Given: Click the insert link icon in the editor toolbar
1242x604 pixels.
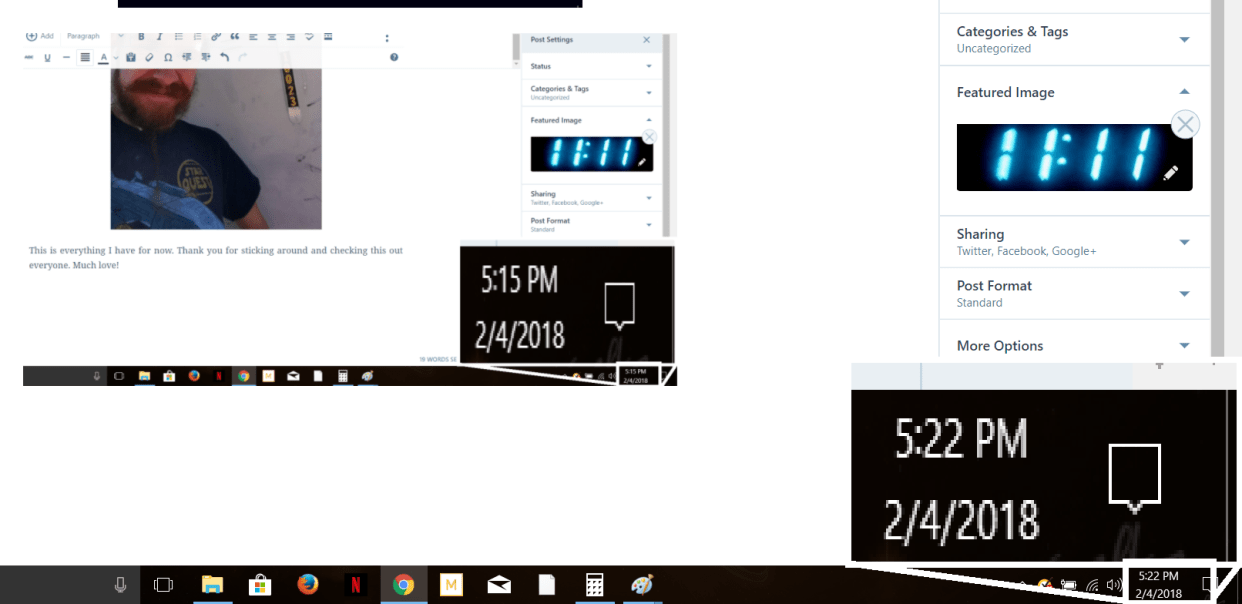Looking at the screenshot, I should pos(216,37).
